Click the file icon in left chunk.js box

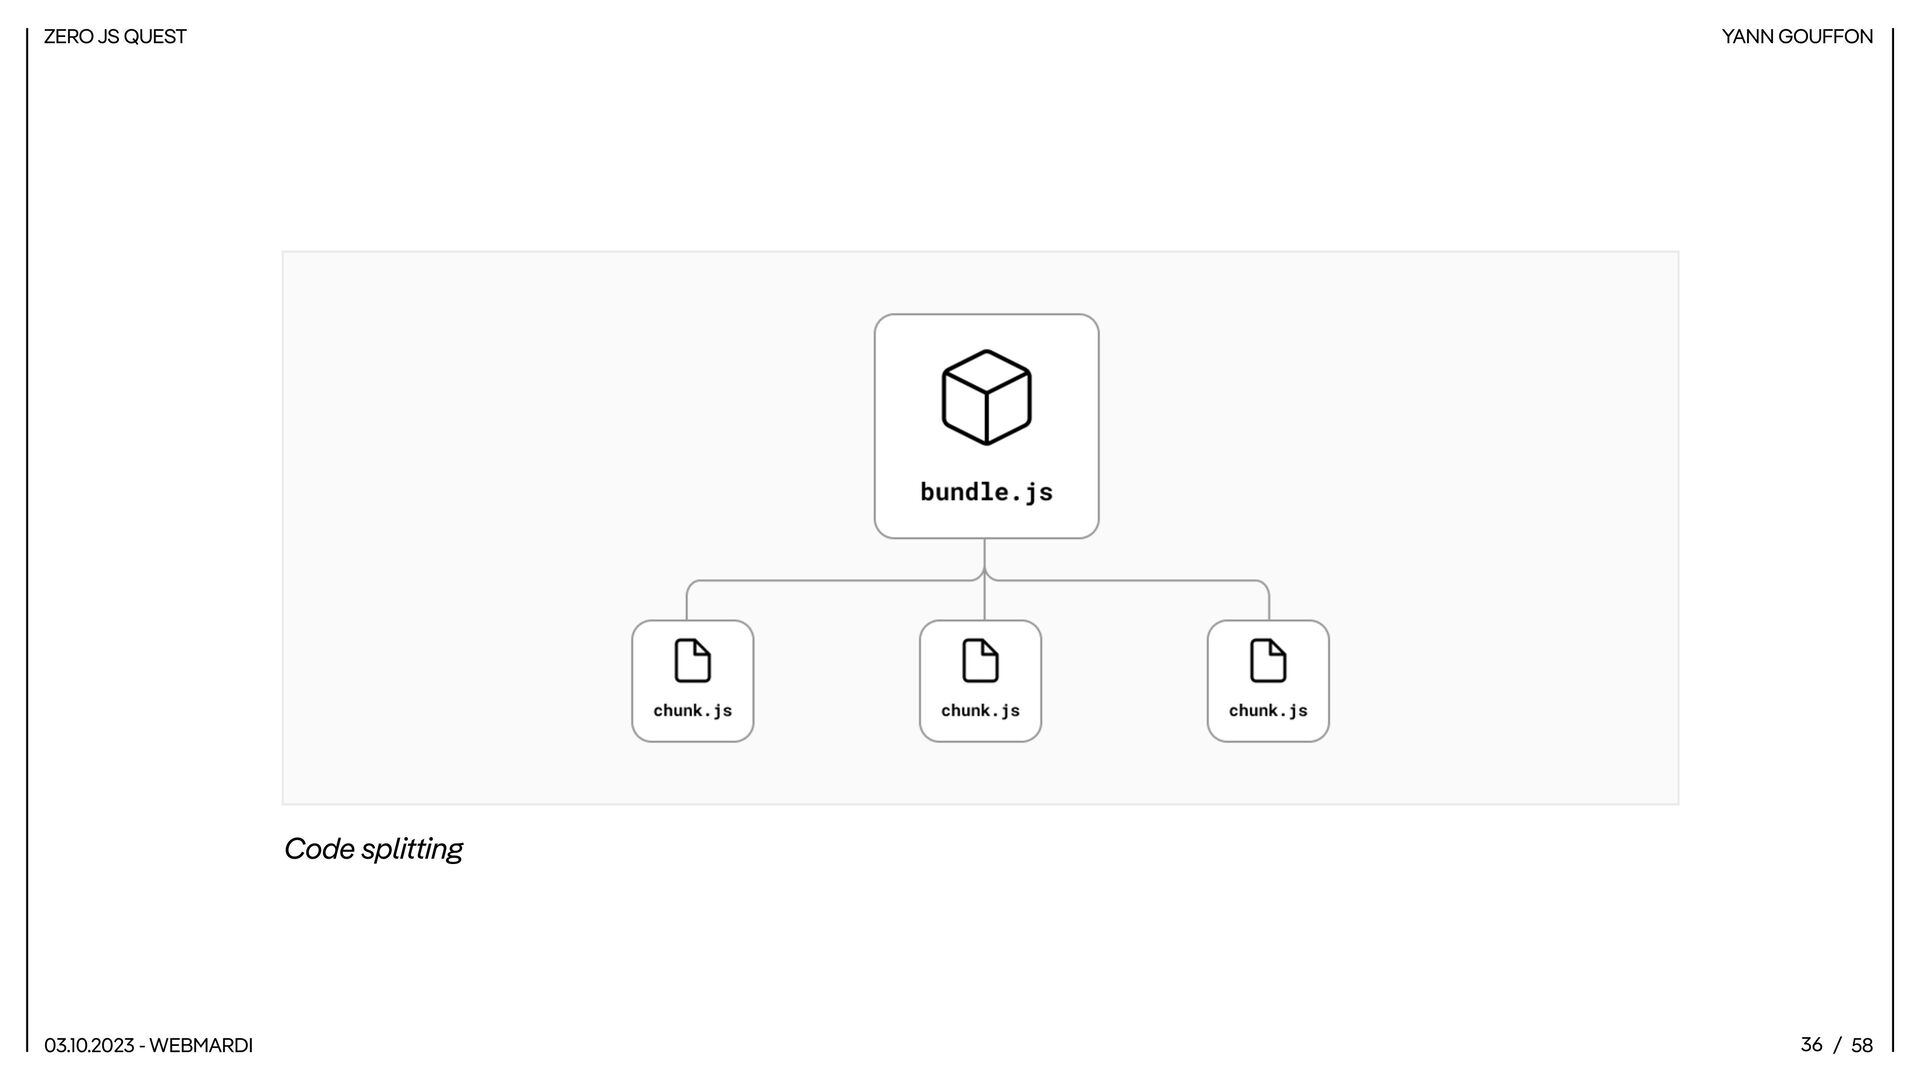692,661
